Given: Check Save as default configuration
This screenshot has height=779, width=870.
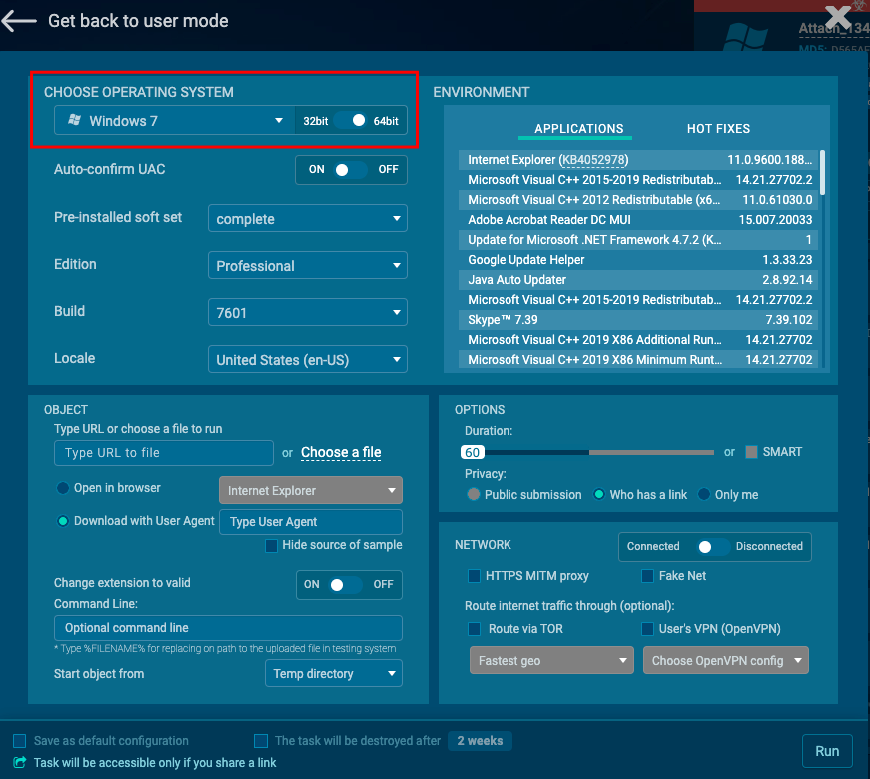Looking at the screenshot, I should click(x=19, y=741).
